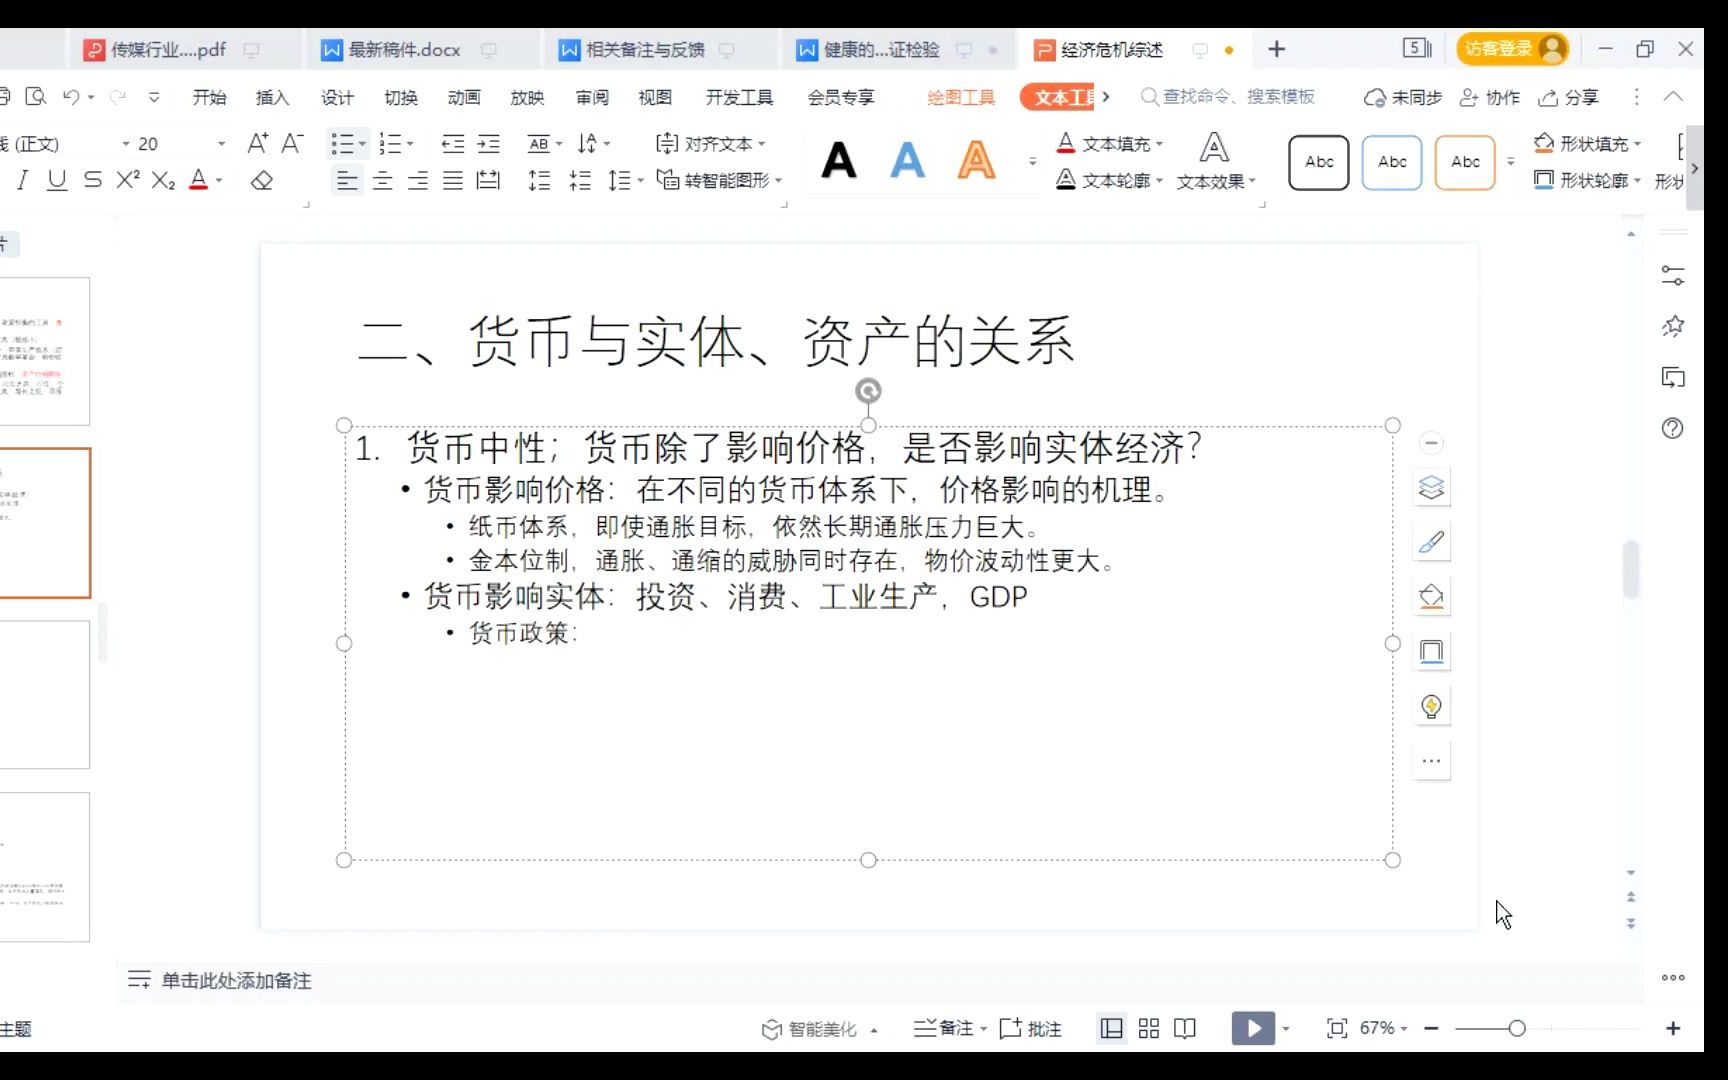The width and height of the screenshot is (1728, 1080).
Task: Start slideshow play button
Action: (x=1253, y=1028)
